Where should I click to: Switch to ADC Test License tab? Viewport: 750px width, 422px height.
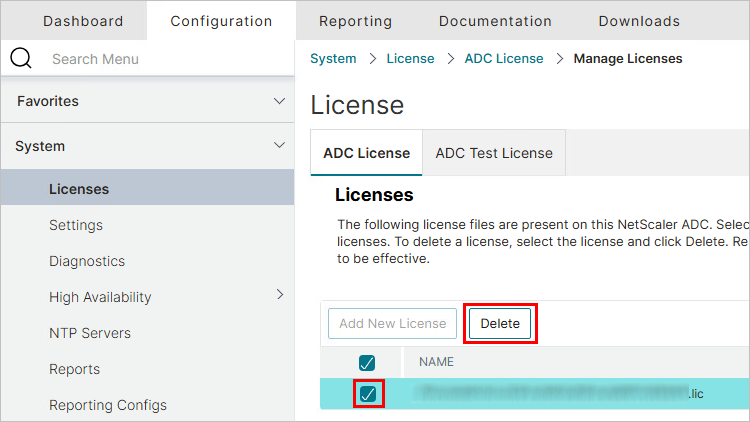tap(494, 153)
